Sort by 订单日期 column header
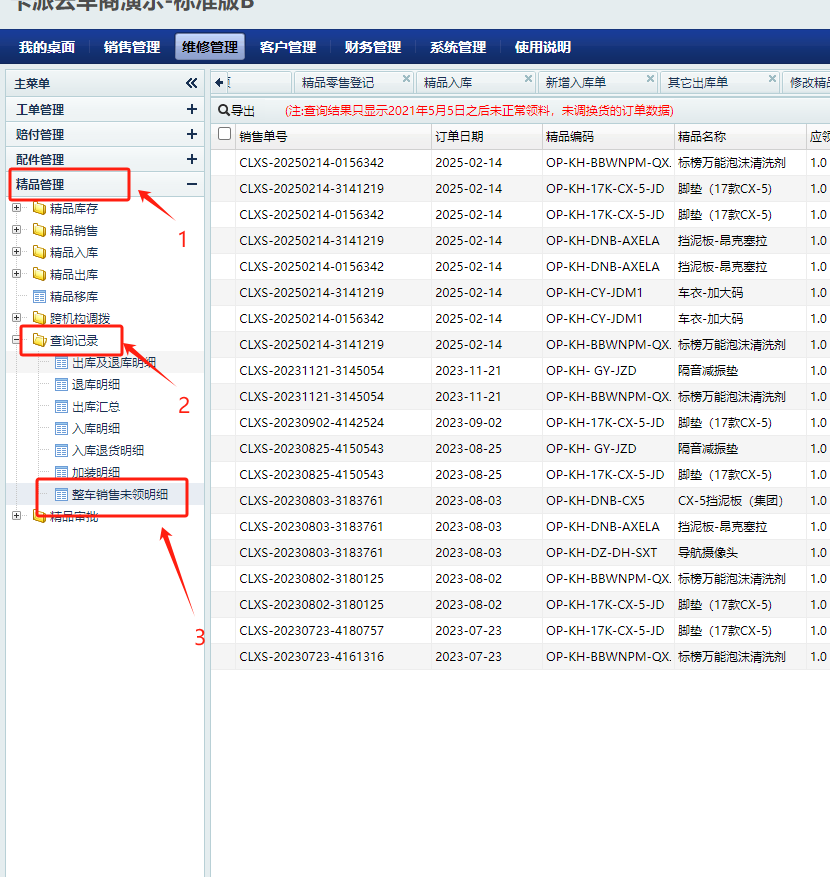The width and height of the screenshot is (830, 877). click(x=459, y=136)
